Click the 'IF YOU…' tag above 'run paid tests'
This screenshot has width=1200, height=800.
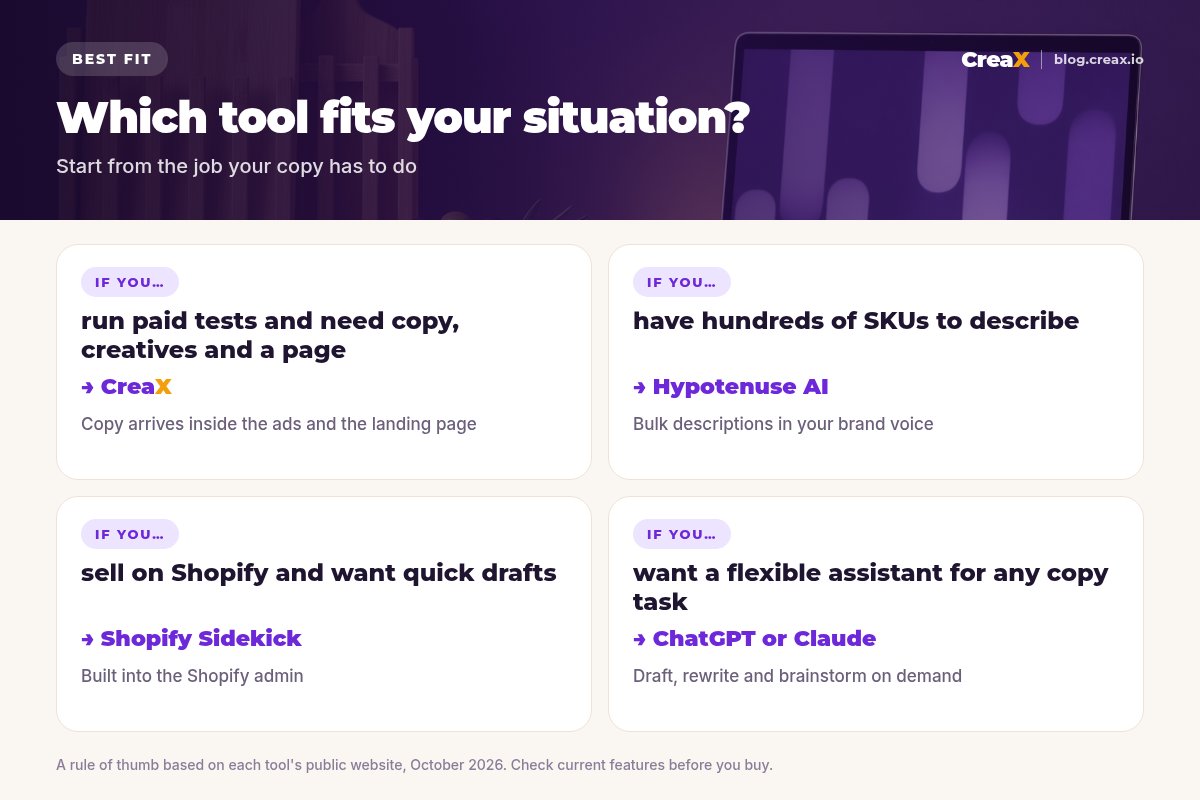point(130,282)
